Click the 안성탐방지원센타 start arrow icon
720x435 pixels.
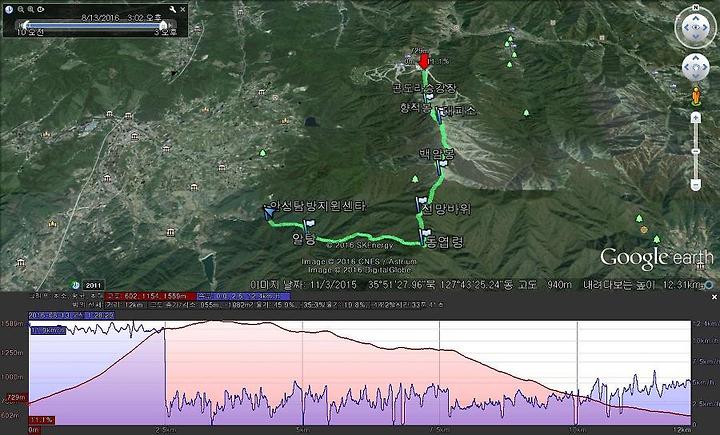[269, 212]
